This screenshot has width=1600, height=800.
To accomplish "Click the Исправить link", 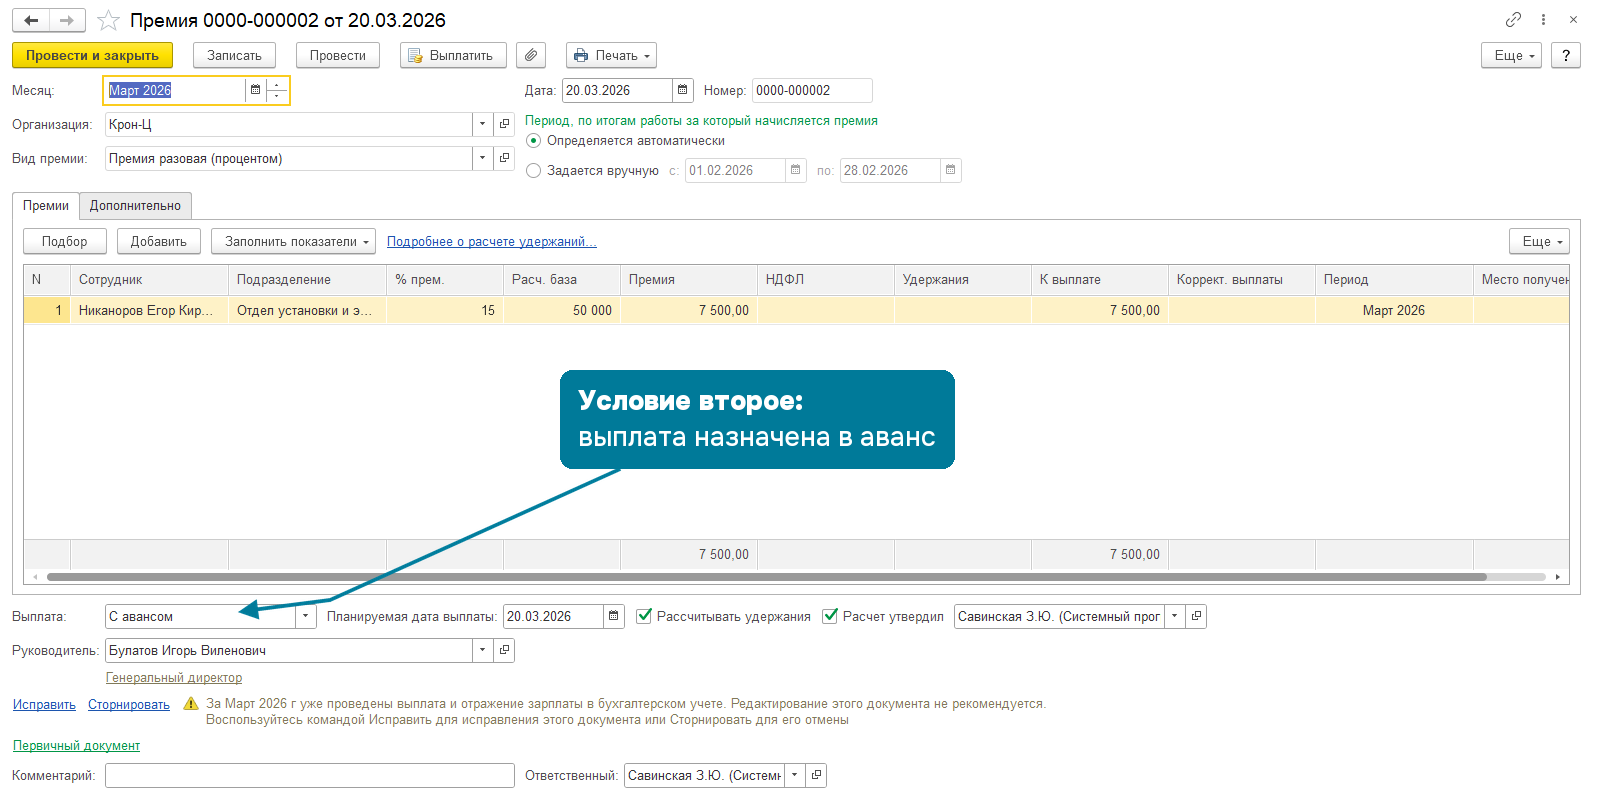I will coord(44,705).
